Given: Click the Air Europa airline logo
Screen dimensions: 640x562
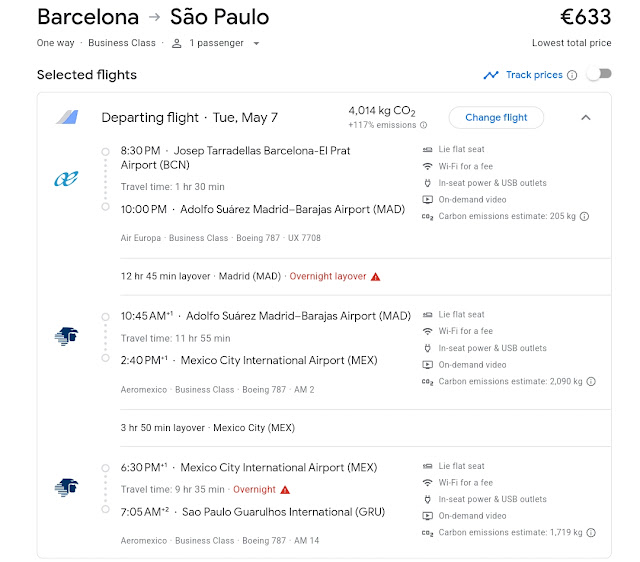Looking at the screenshot, I should click(67, 179).
